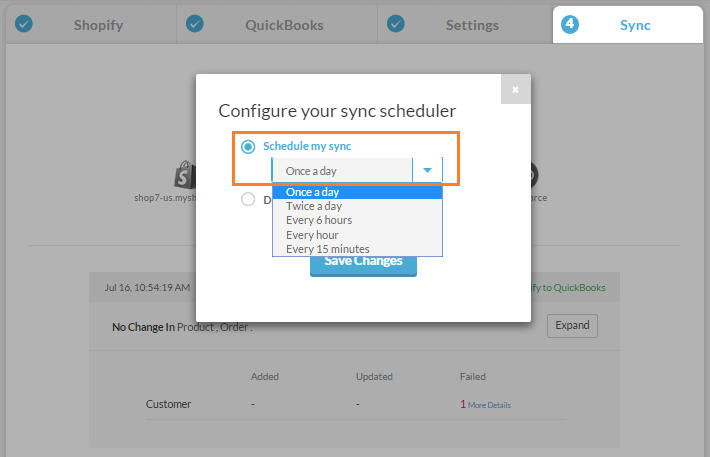Image resolution: width=710 pixels, height=457 pixels.
Task: Click the Failed column header
Action: coord(473,377)
